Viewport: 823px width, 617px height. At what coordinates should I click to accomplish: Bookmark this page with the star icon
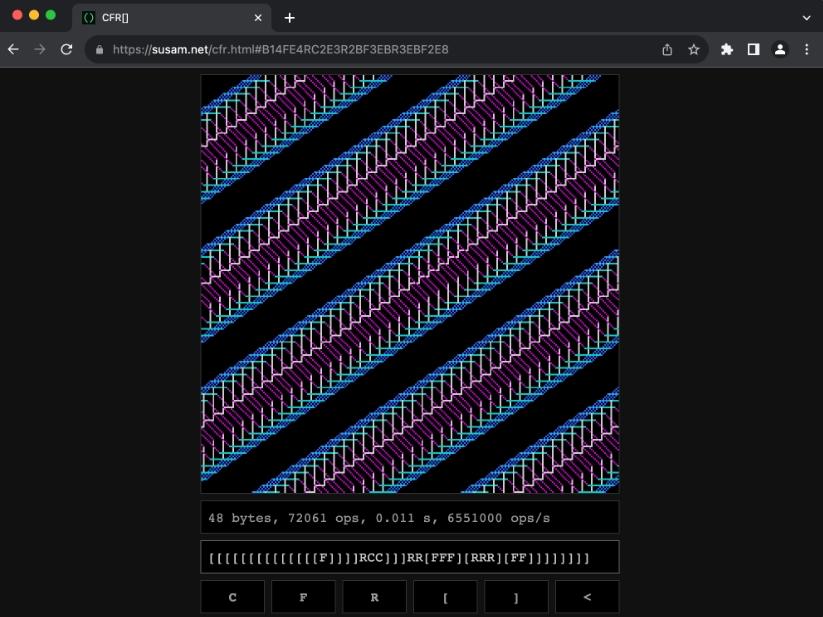(x=693, y=49)
